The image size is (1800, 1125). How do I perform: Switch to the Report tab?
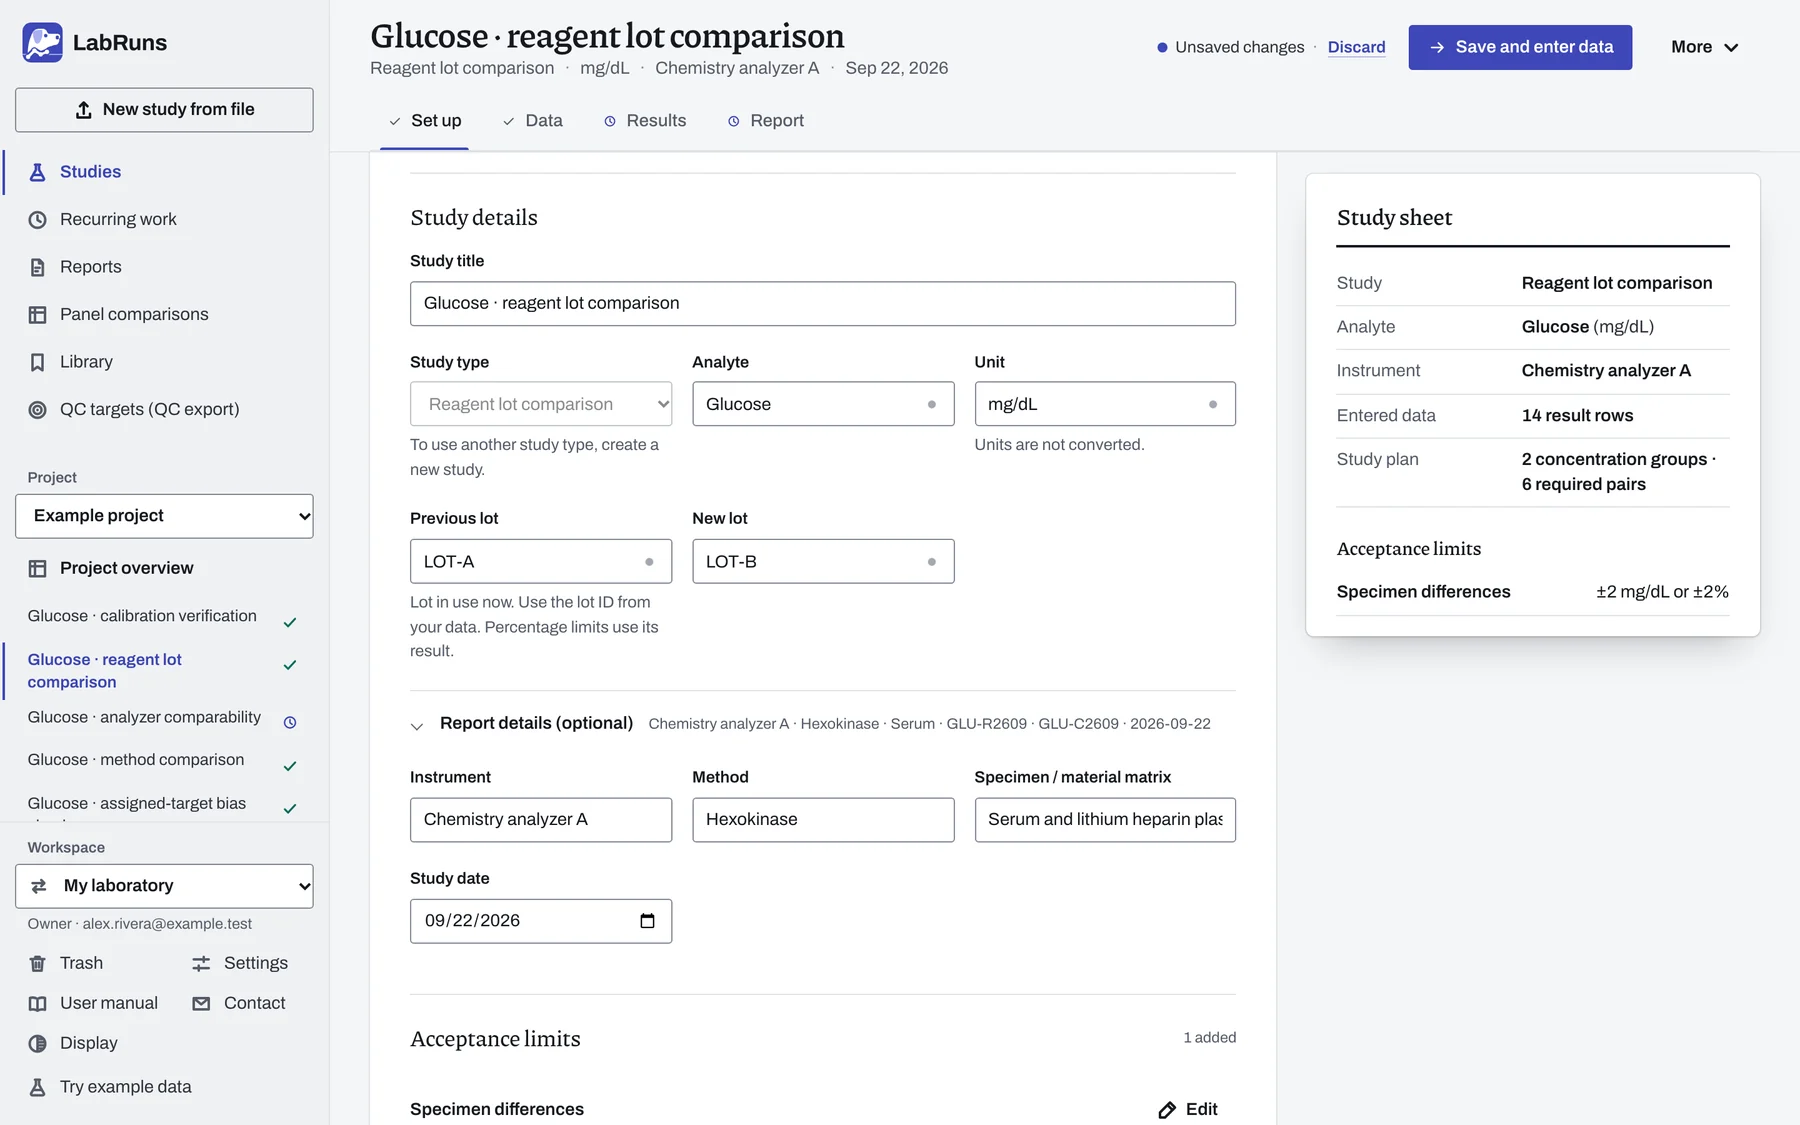tap(765, 121)
